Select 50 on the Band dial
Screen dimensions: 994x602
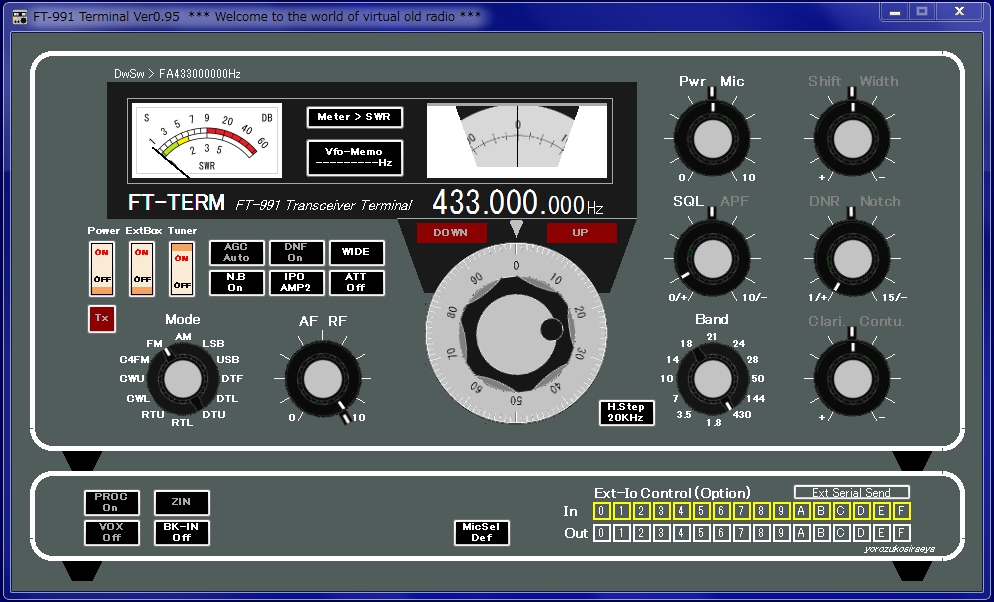pos(758,378)
